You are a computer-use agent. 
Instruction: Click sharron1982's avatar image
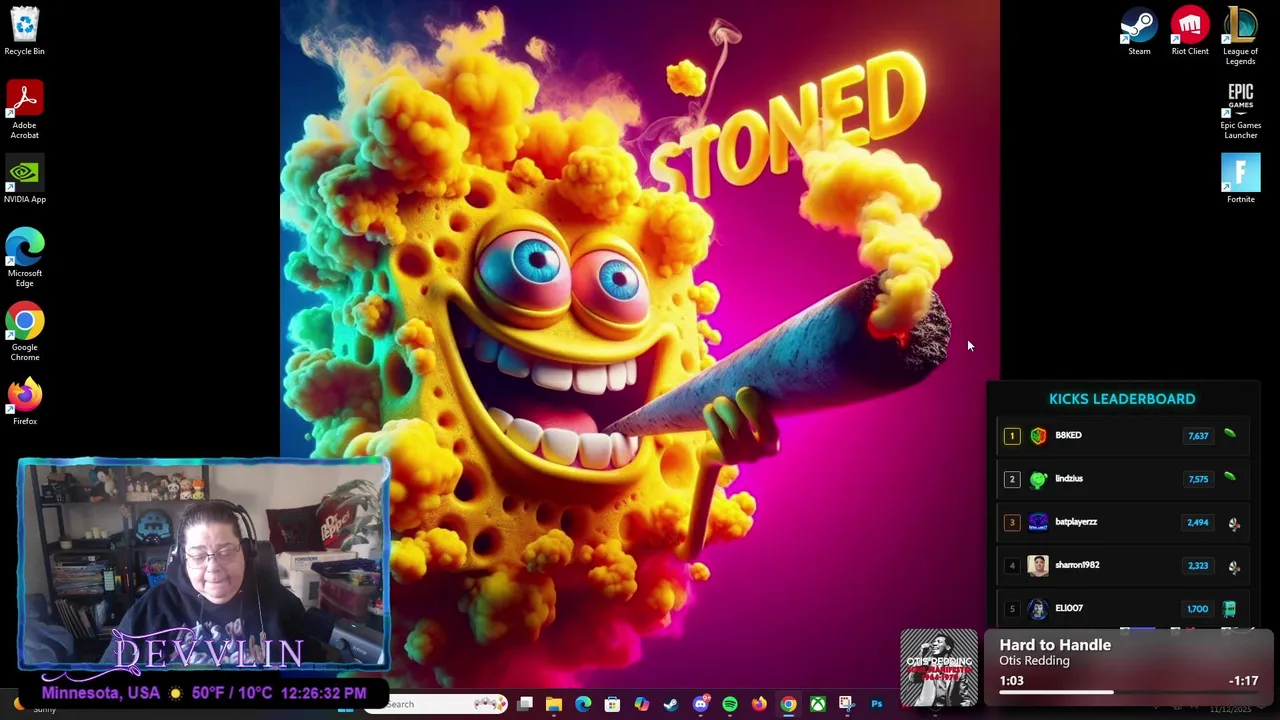pos(1038,565)
